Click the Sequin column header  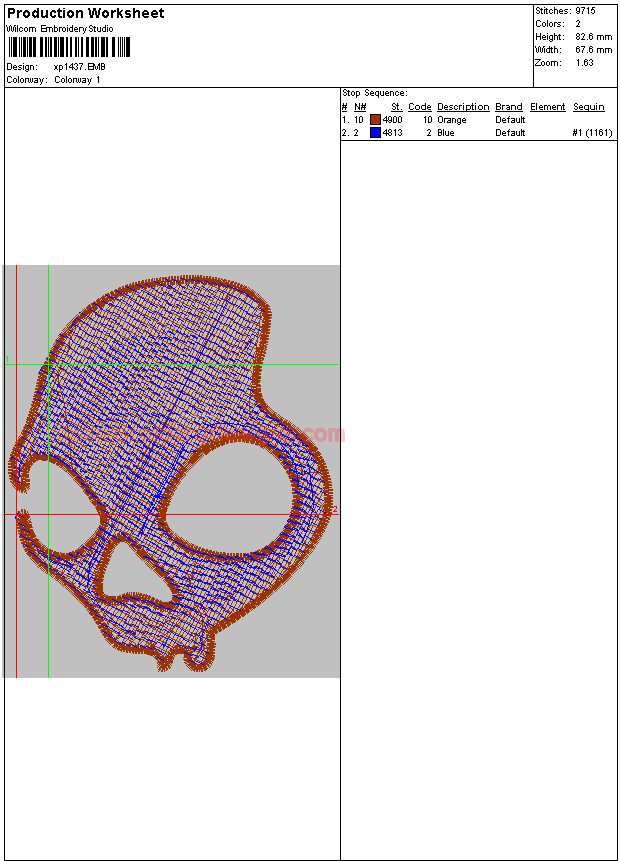589,107
